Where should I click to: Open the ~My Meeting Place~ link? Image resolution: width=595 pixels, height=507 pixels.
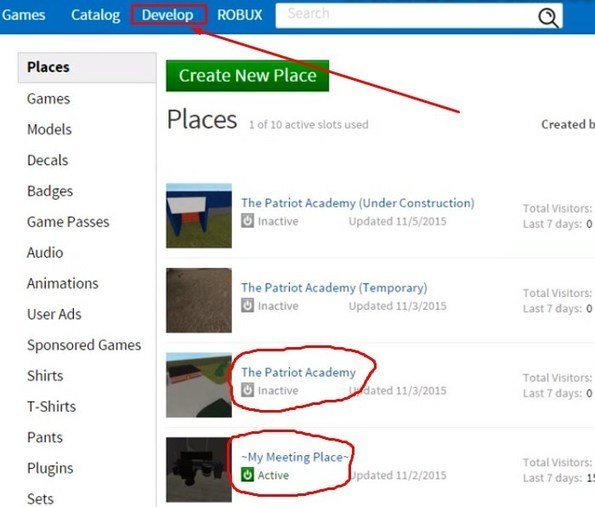tap(295, 457)
